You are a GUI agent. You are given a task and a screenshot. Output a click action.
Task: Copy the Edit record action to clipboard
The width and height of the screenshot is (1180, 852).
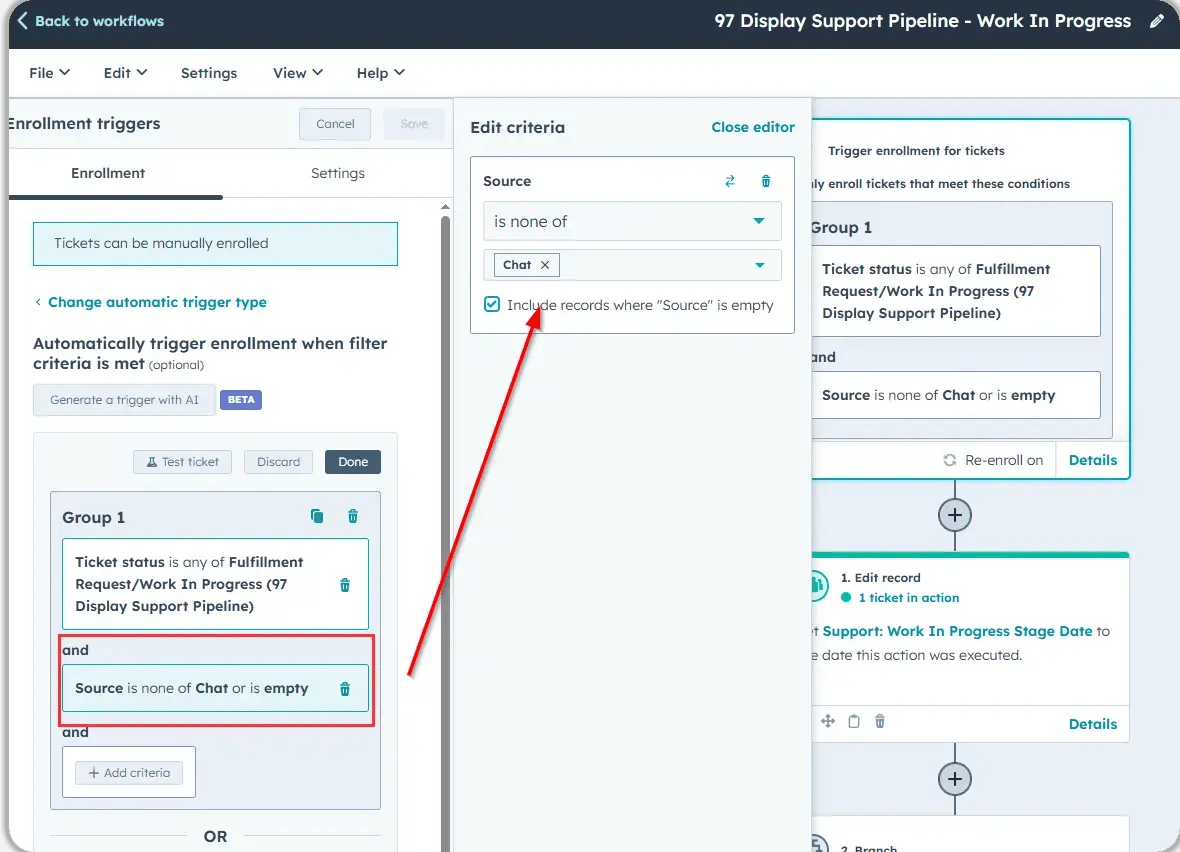[x=852, y=722]
